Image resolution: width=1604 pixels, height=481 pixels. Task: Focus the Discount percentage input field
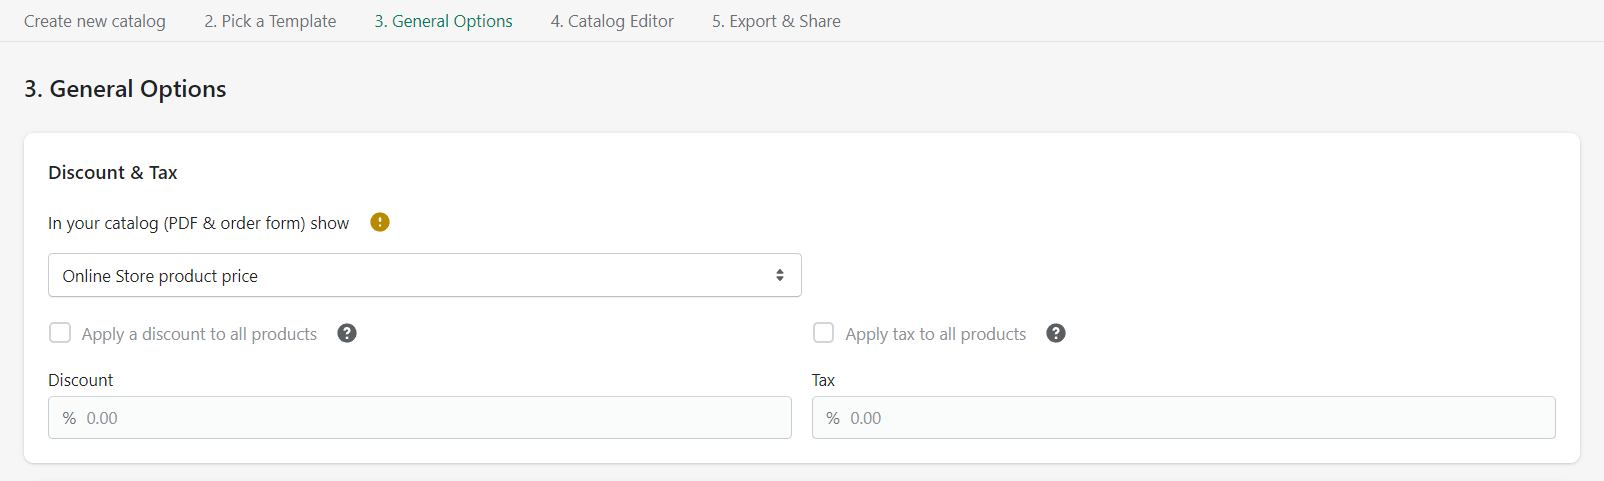(x=430, y=418)
